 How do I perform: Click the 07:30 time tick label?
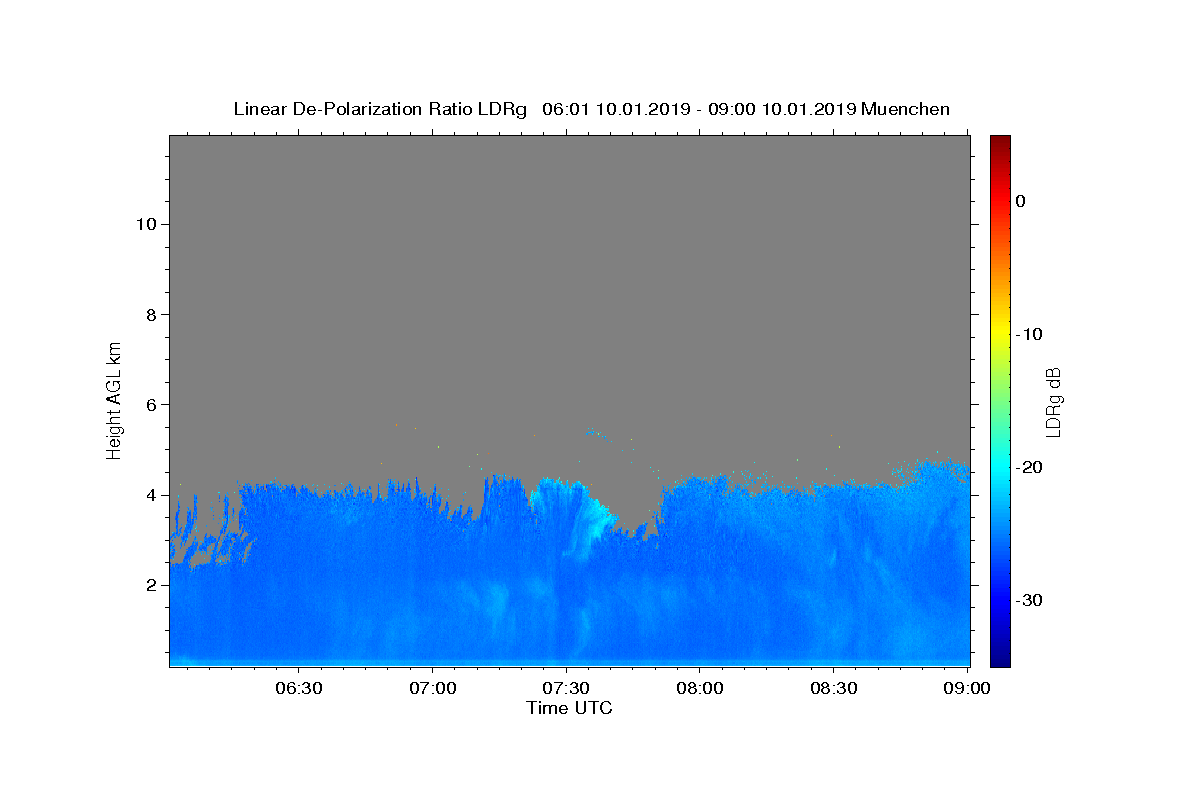tap(567, 689)
